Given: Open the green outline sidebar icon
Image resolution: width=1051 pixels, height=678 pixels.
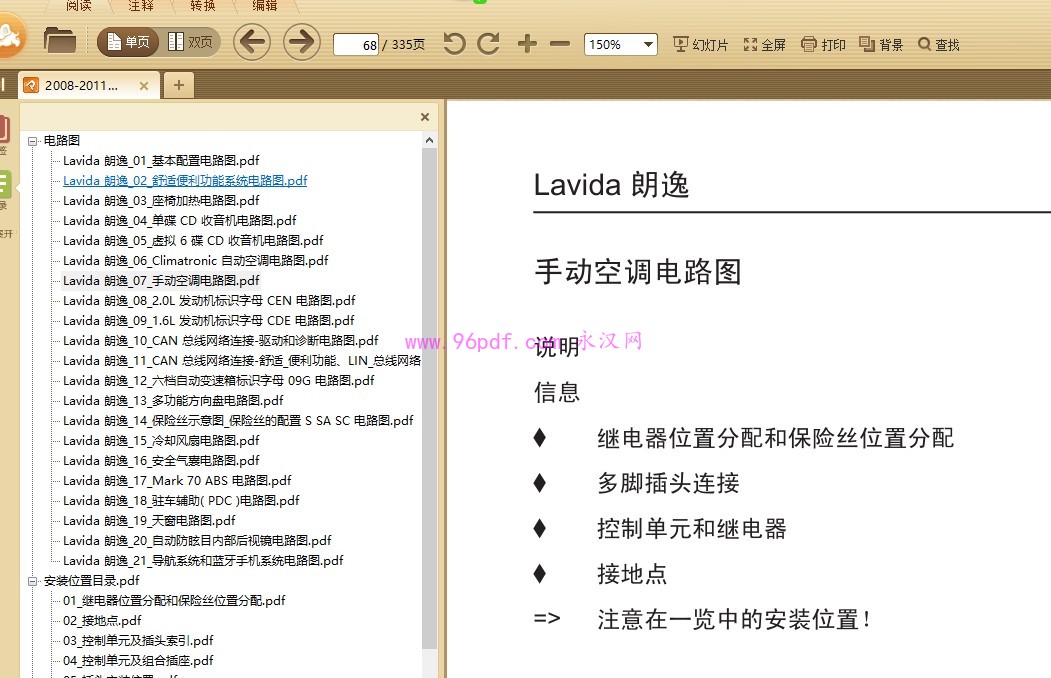Looking at the screenshot, I should 5,184.
